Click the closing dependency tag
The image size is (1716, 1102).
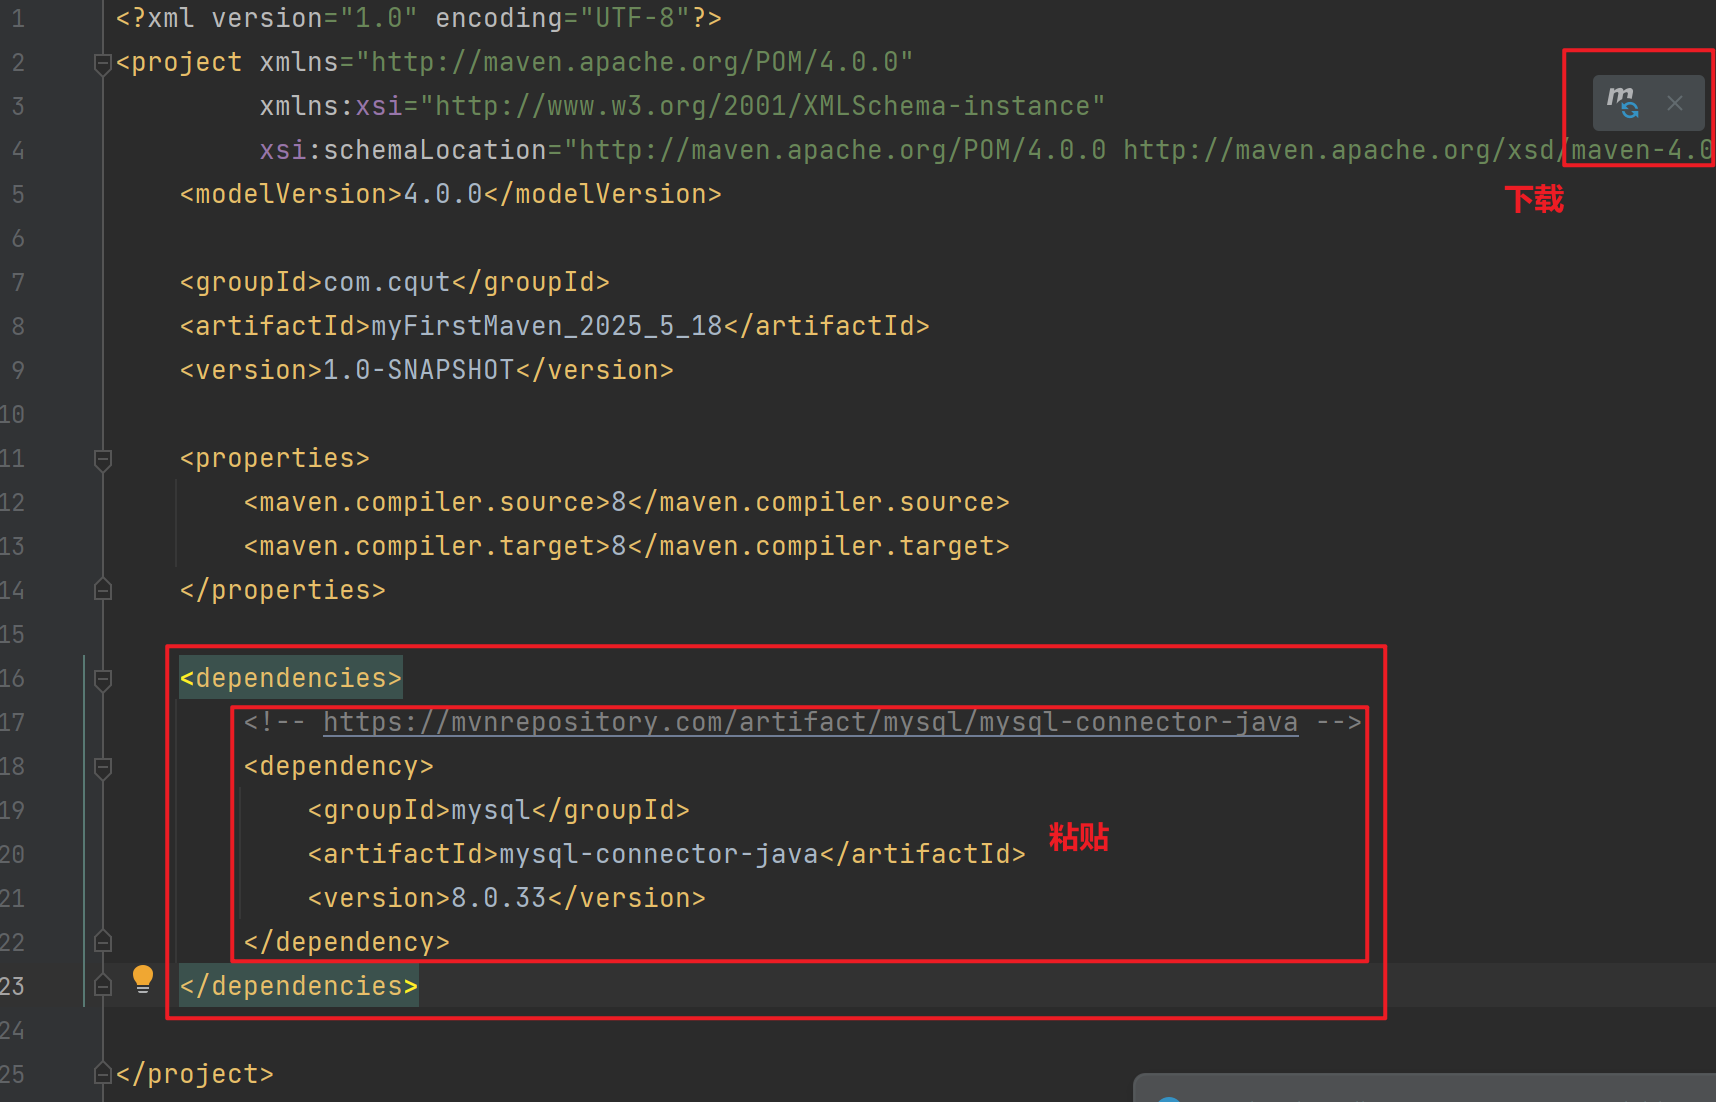[346, 942]
